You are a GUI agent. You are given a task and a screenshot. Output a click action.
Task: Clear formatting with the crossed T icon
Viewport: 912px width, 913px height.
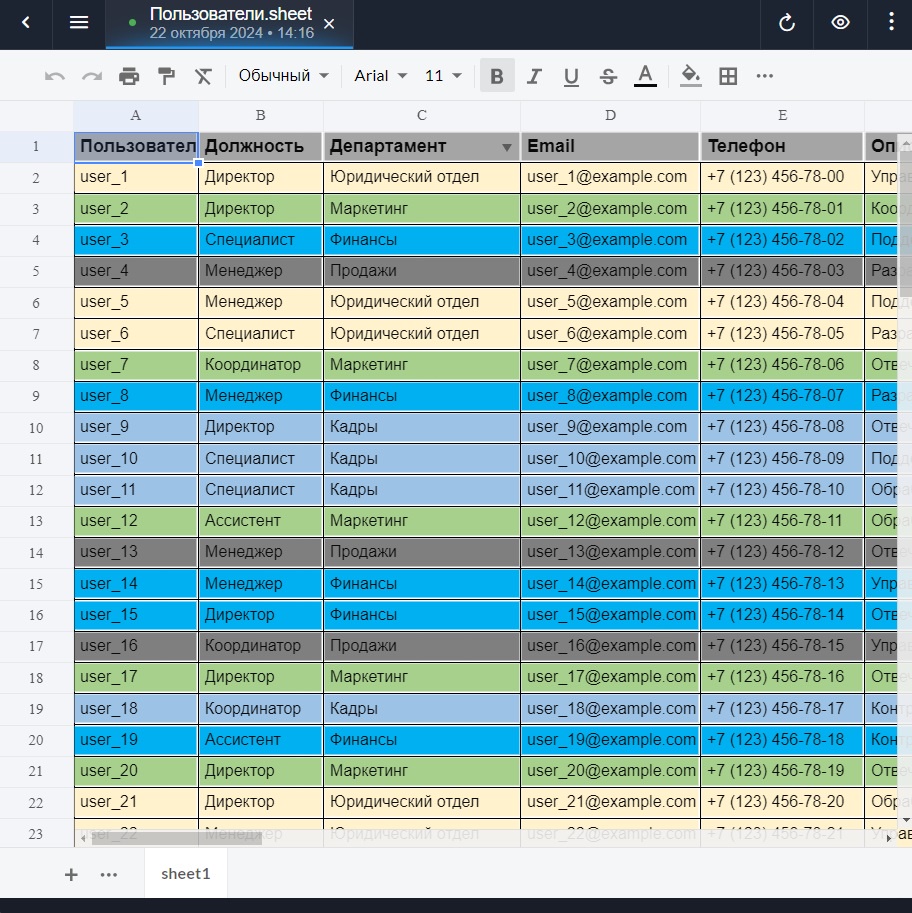coord(203,76)
